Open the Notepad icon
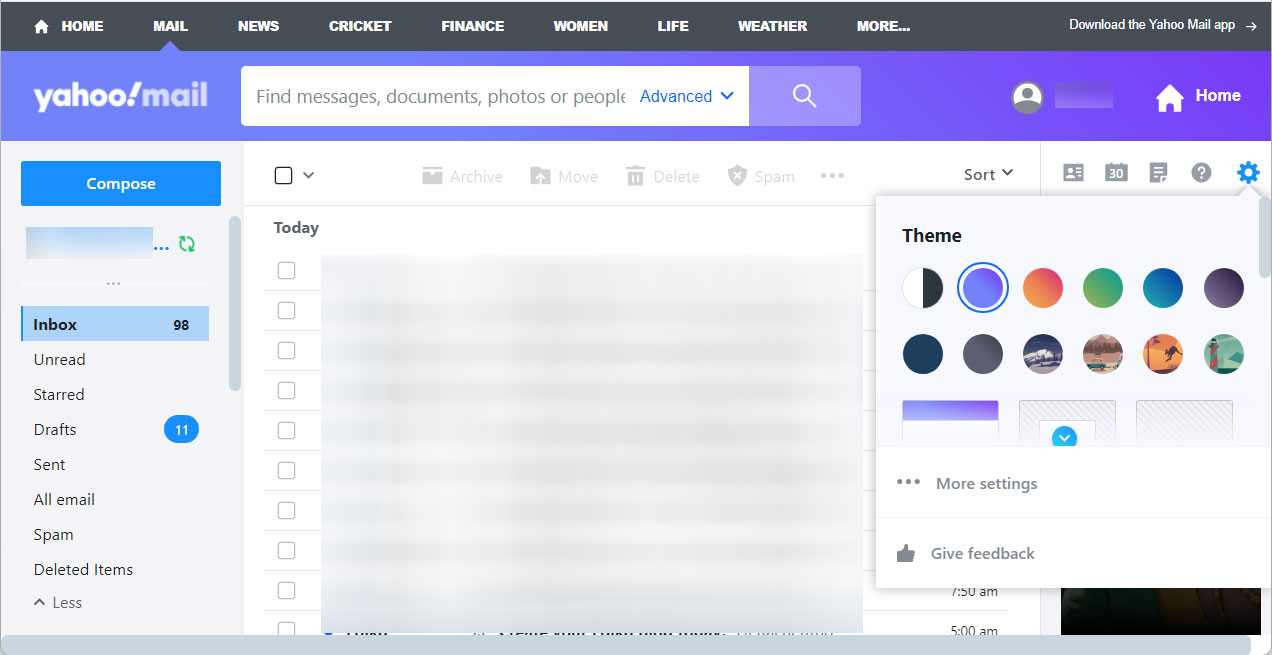Screen dimensions: 1272x655 pyautogui.click(x=1158, y=172)
